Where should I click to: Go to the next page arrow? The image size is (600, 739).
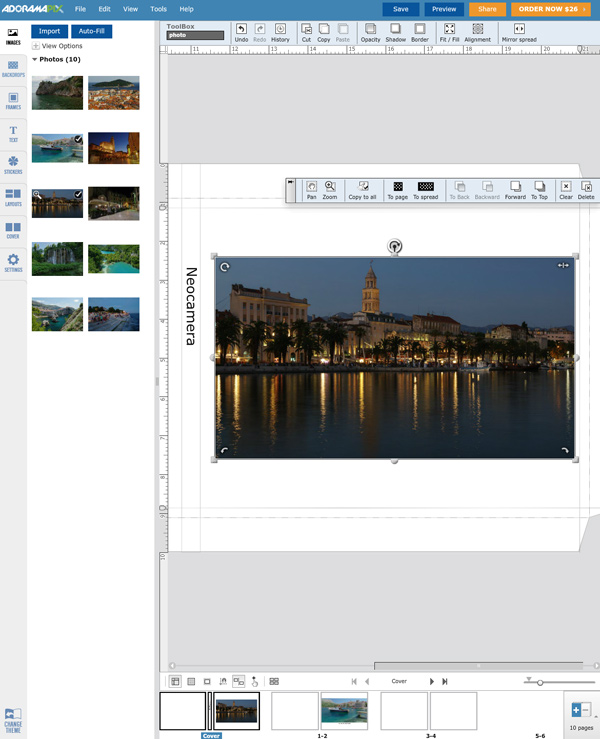pos(432,681)
